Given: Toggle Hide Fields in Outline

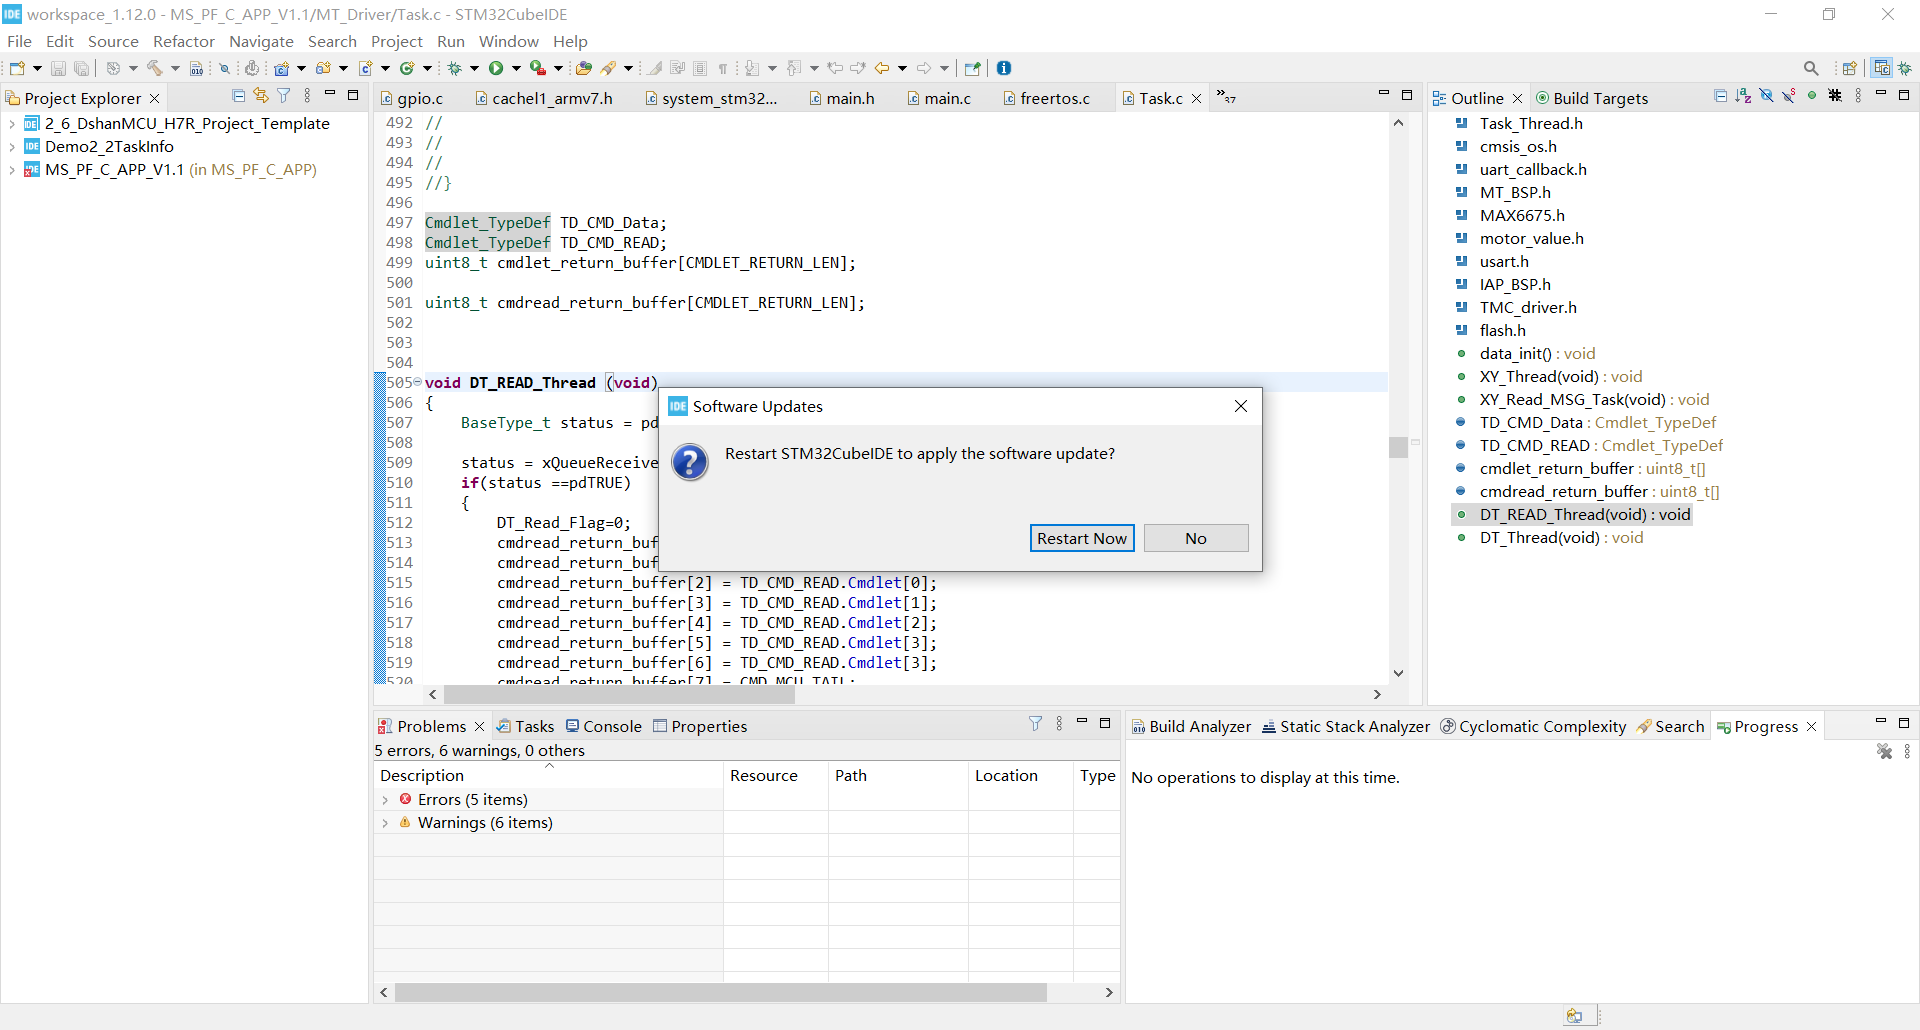Looking at the screenshot, I should point(1766,96).
